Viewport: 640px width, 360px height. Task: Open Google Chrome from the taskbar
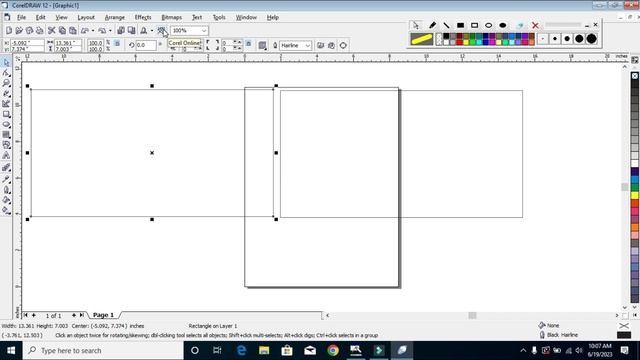point(333,350)
